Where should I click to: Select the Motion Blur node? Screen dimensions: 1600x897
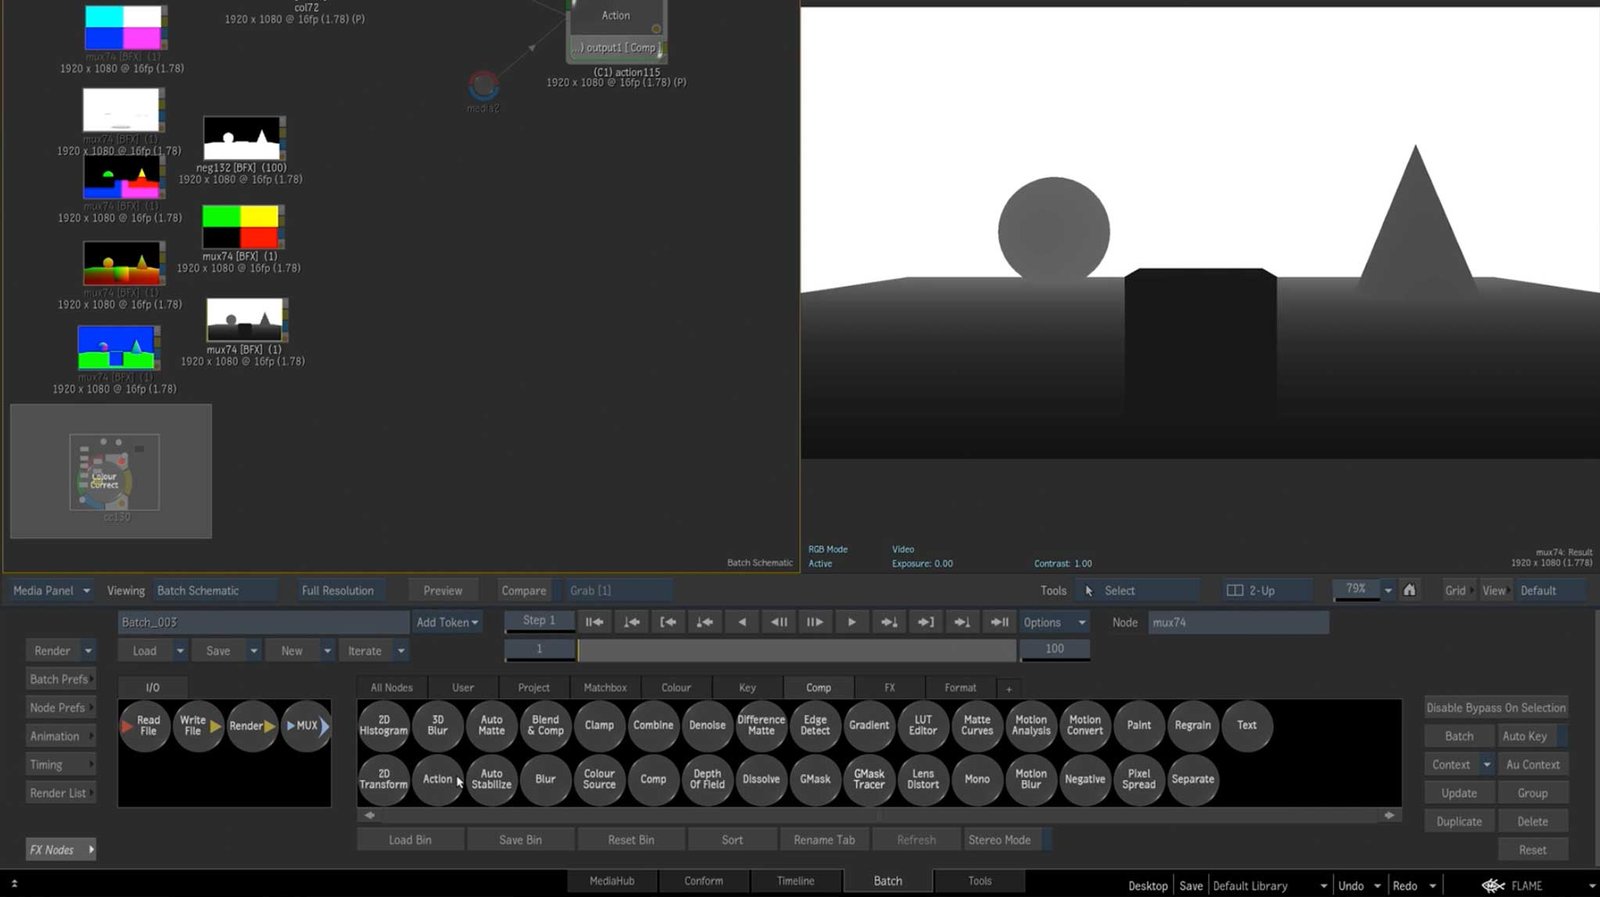coord(1030,779)
